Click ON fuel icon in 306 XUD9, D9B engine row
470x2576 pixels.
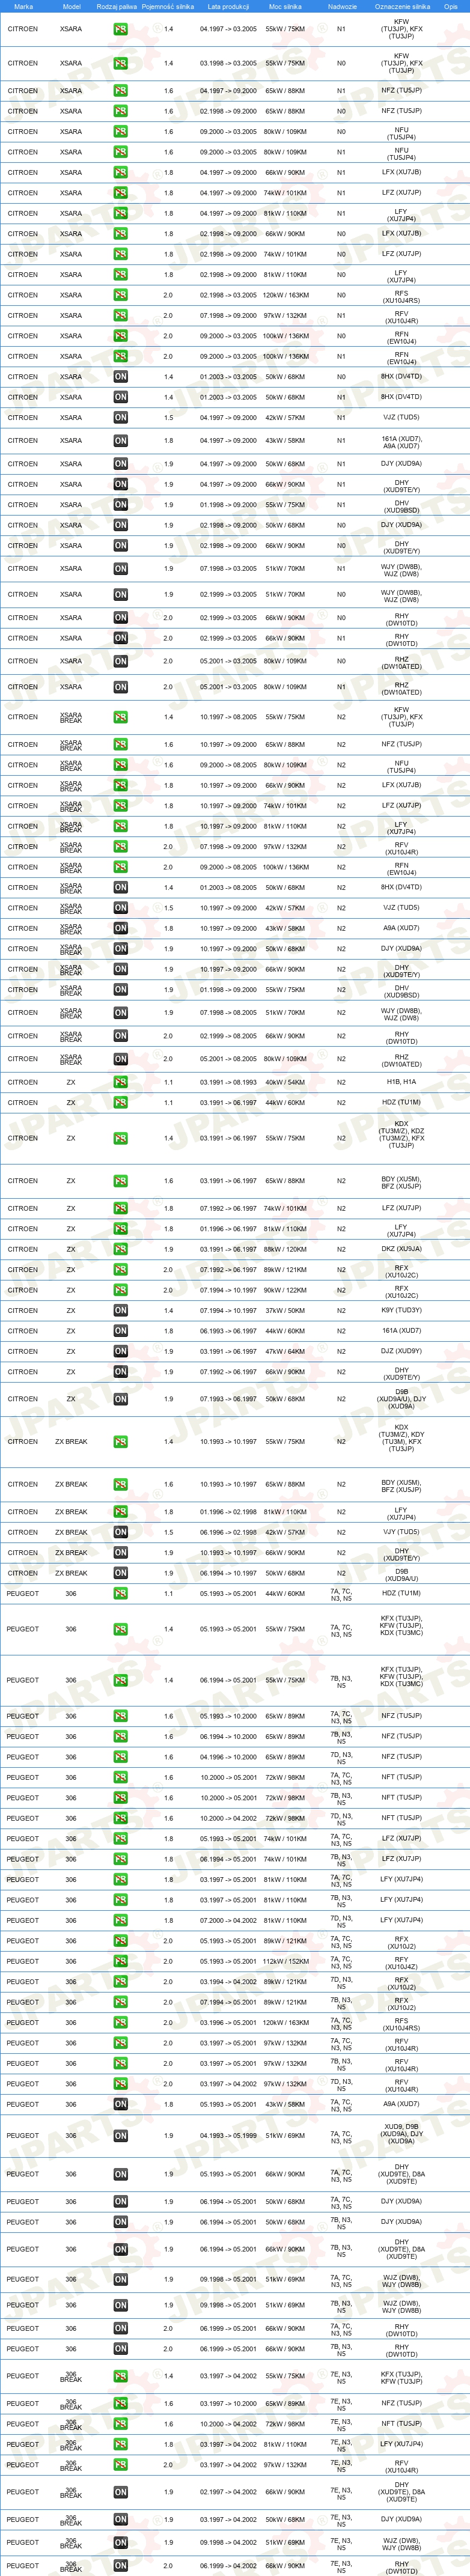(x=120, y=2135)
